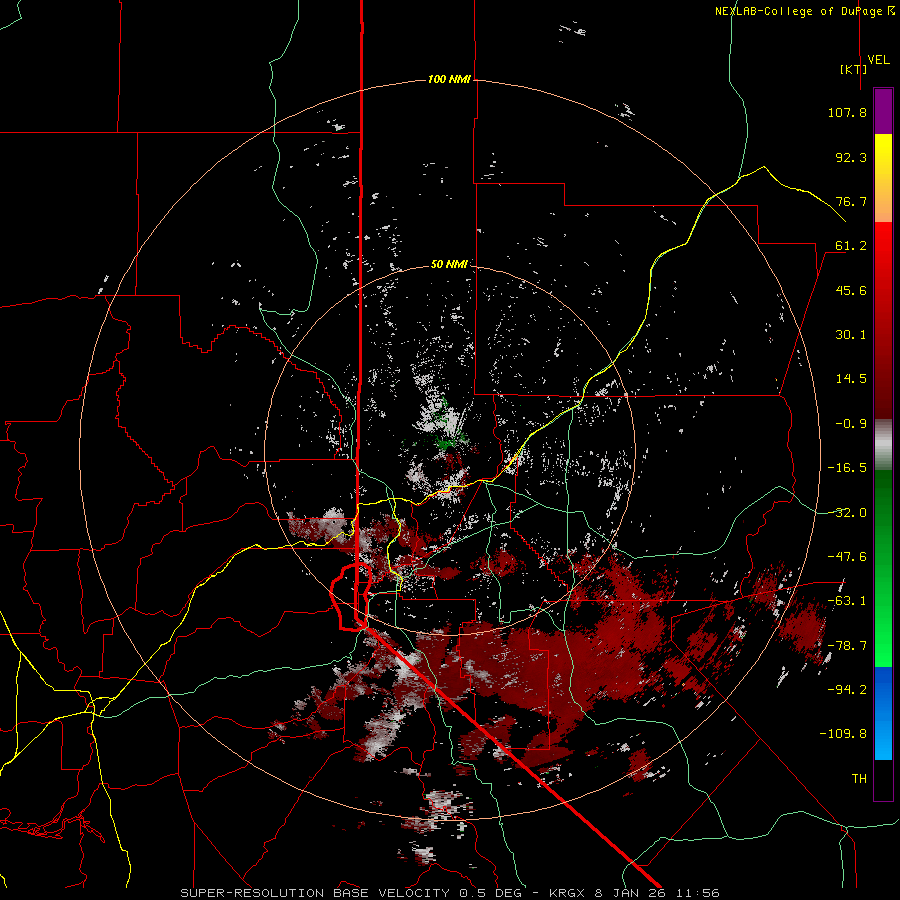Click the KRGX station identifier

pos(567,893)
